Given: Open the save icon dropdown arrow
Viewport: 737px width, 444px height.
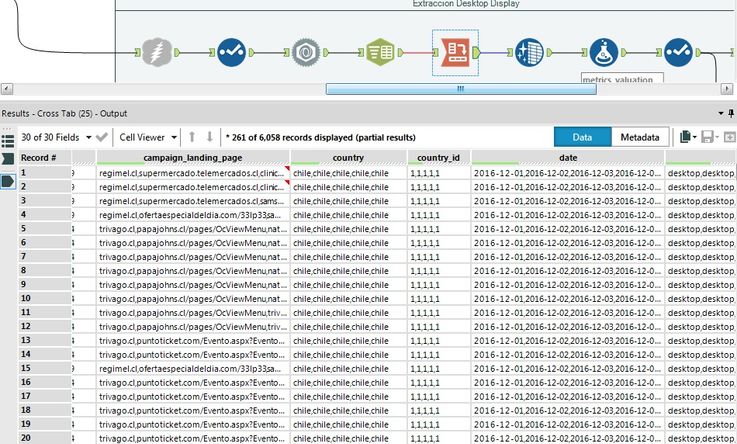Looking at the screenshot, I should pyautogui.click(x=716, y=138).
